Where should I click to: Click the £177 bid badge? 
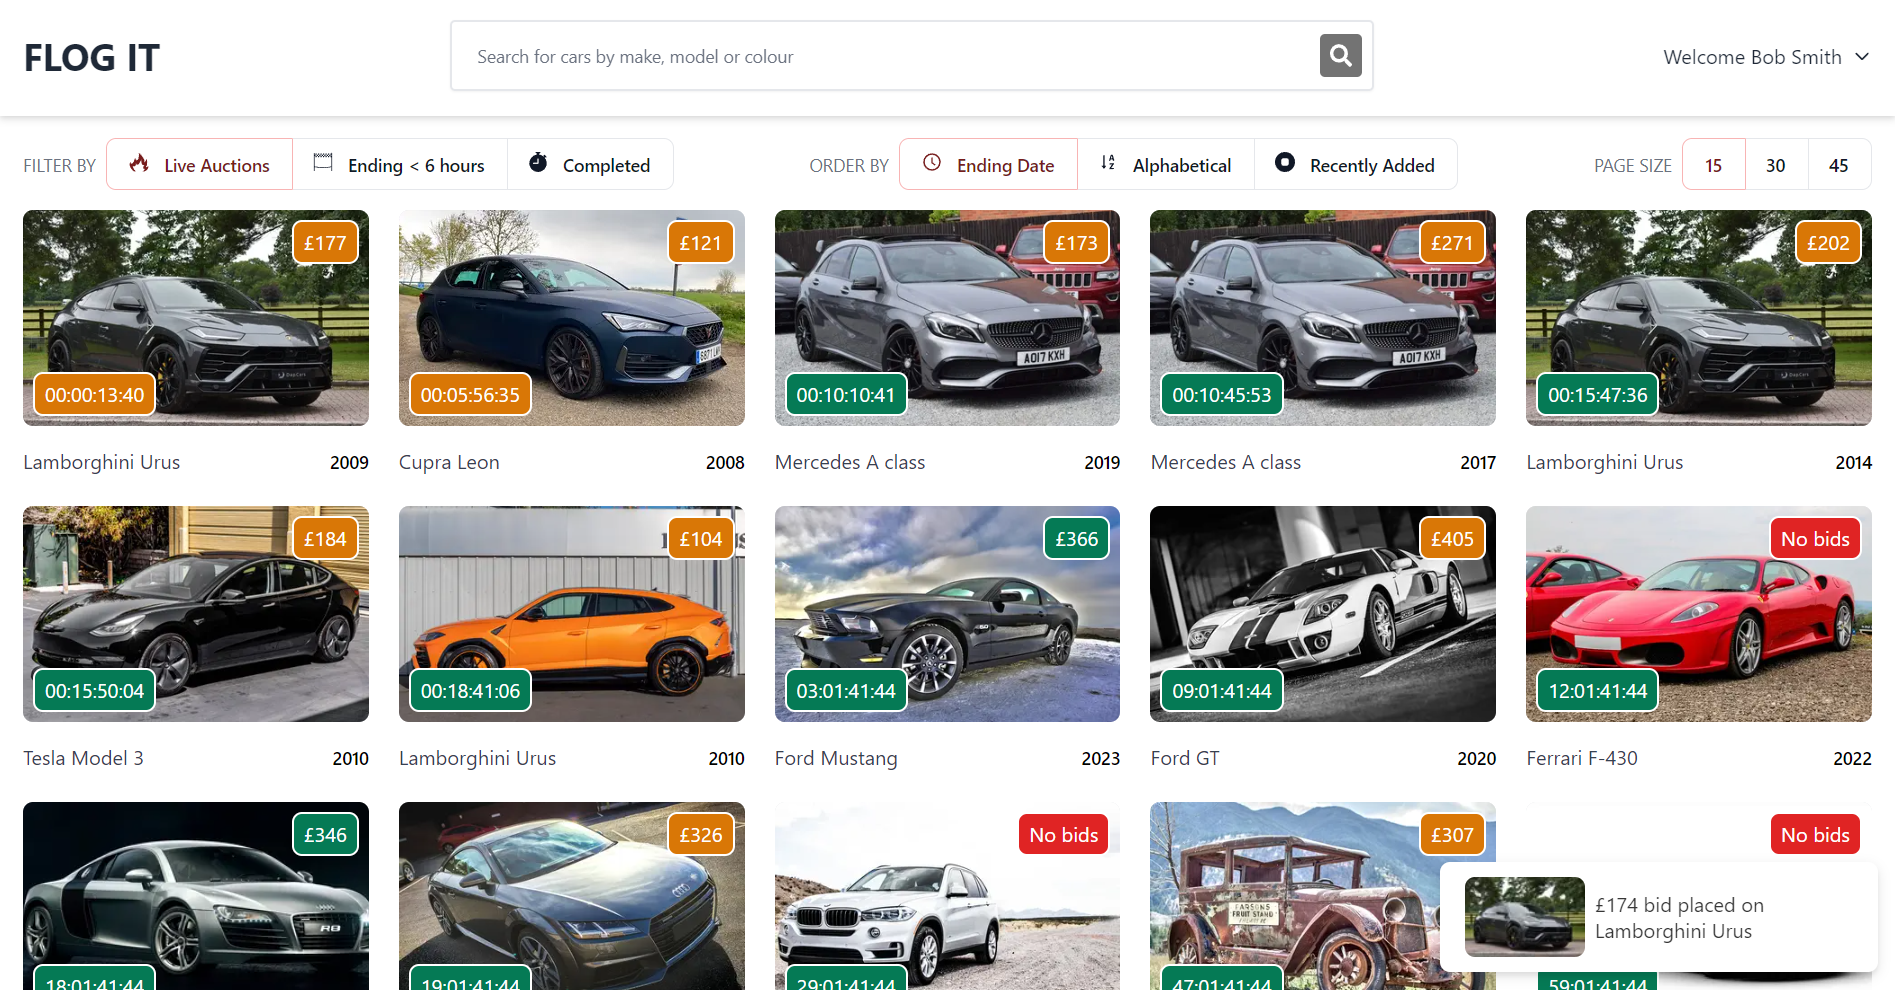[325, 243]
